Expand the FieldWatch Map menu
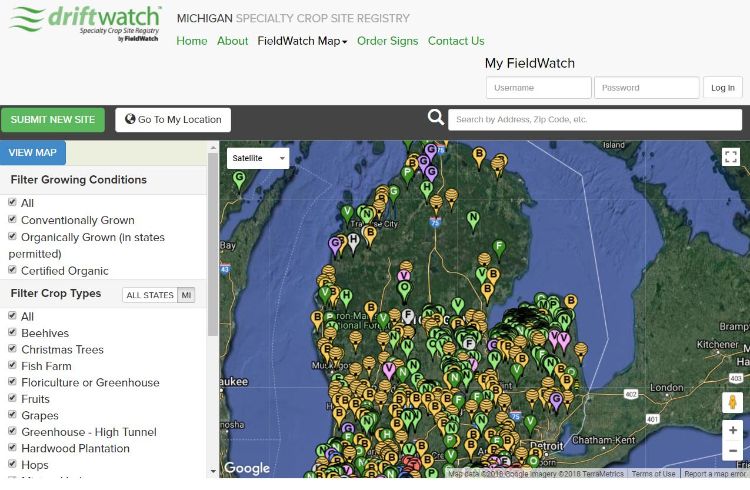This screenshot has height=490, width=750. tap(302, 41)
